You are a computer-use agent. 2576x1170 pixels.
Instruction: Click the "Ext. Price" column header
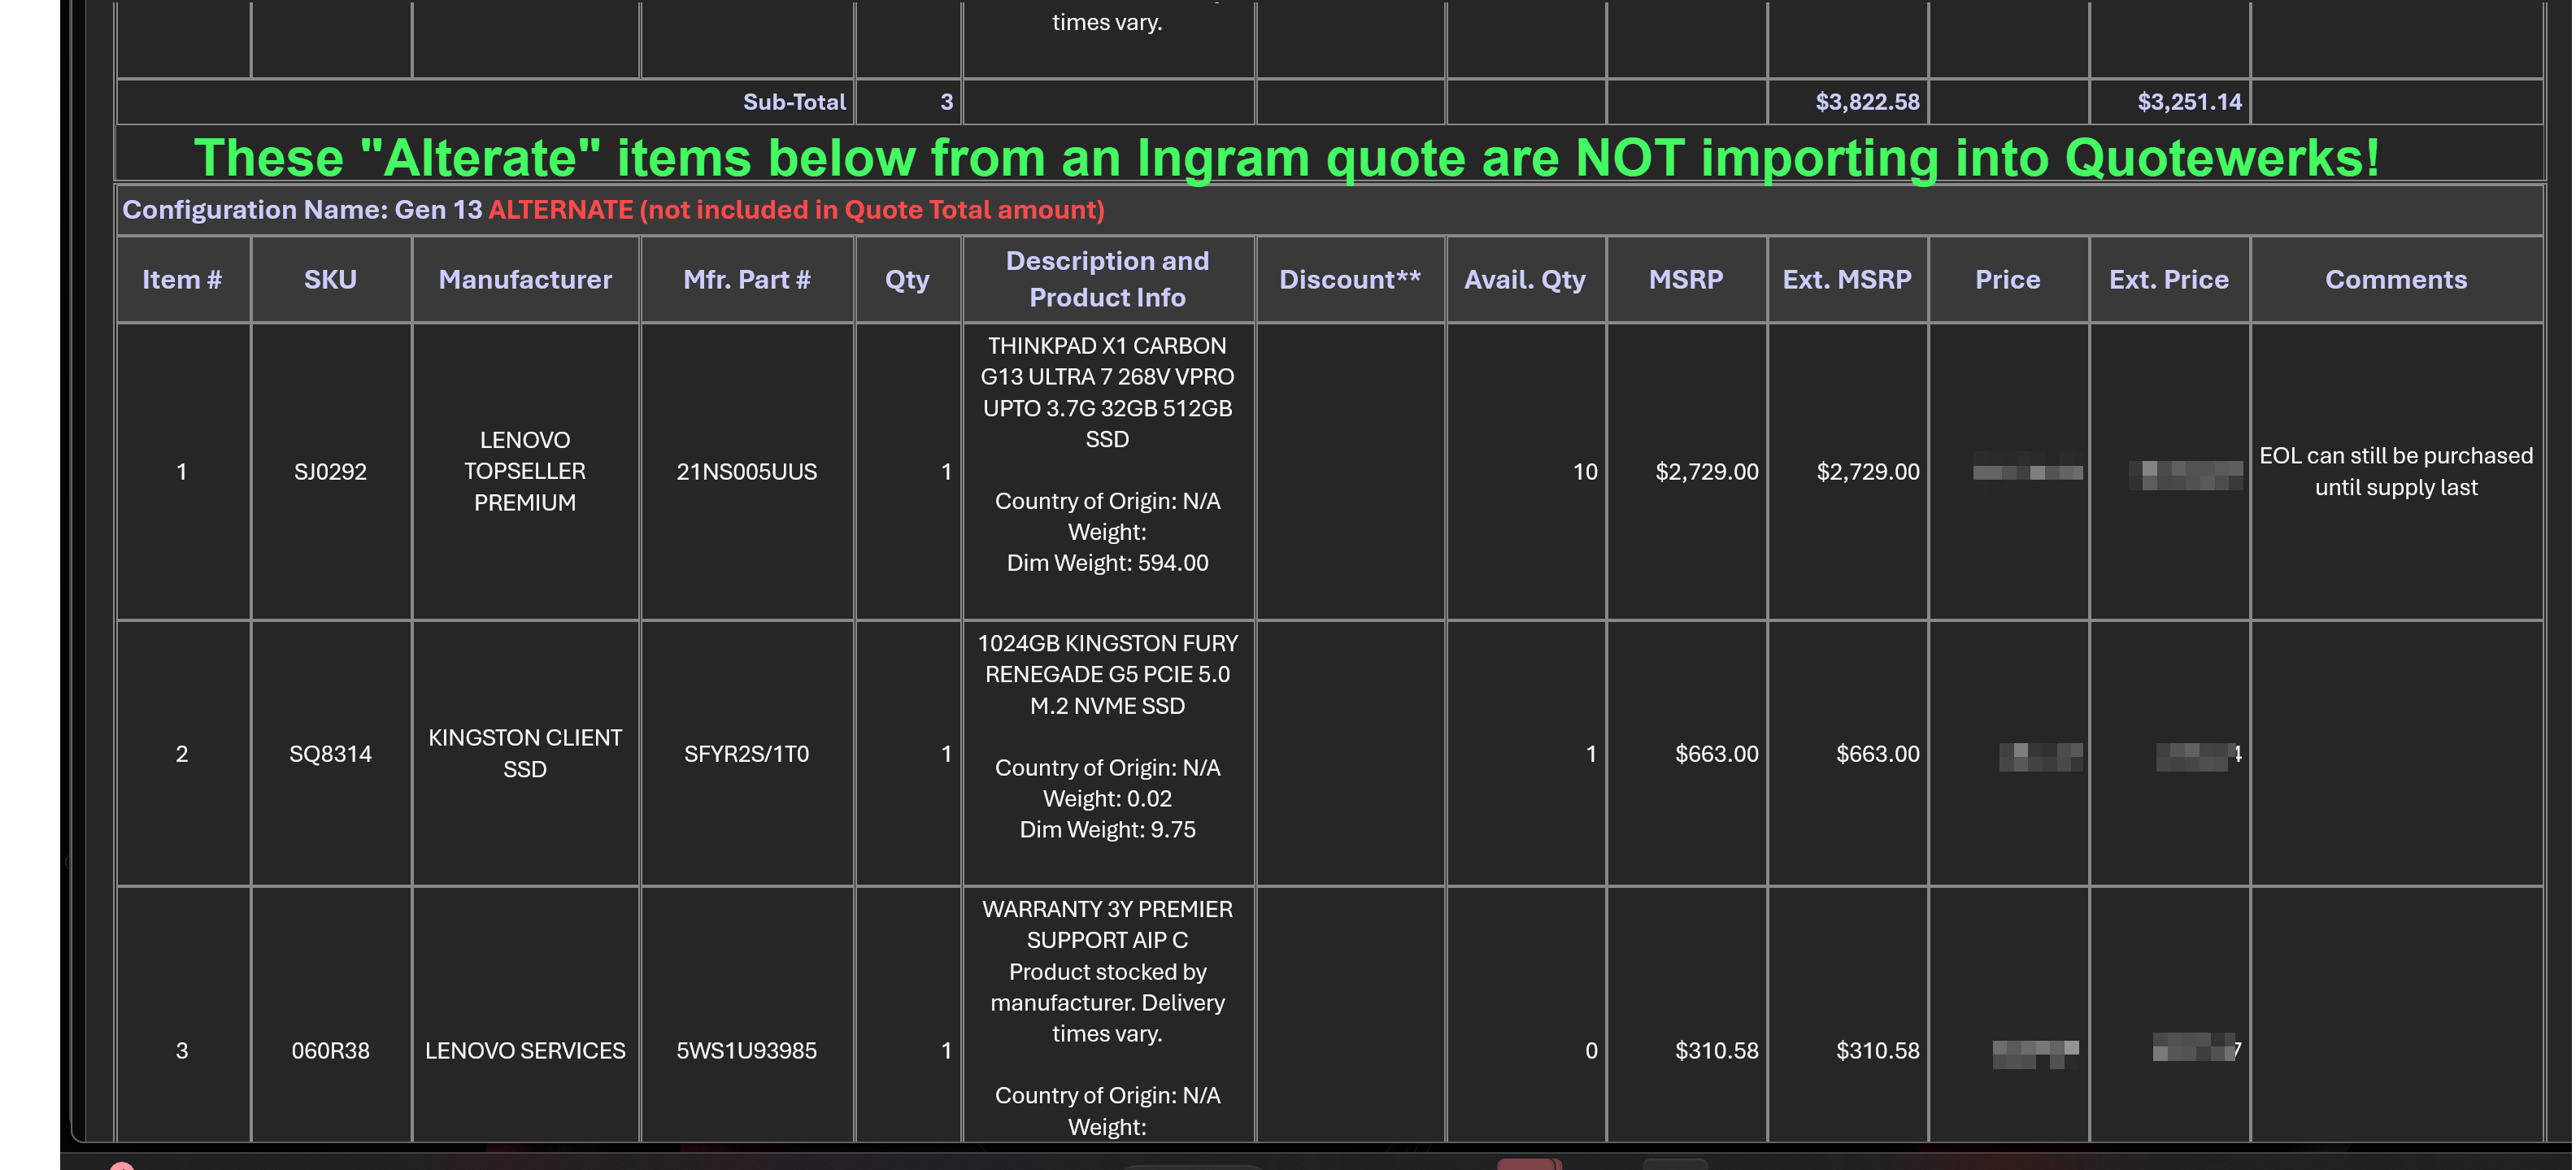point(2169,279)
